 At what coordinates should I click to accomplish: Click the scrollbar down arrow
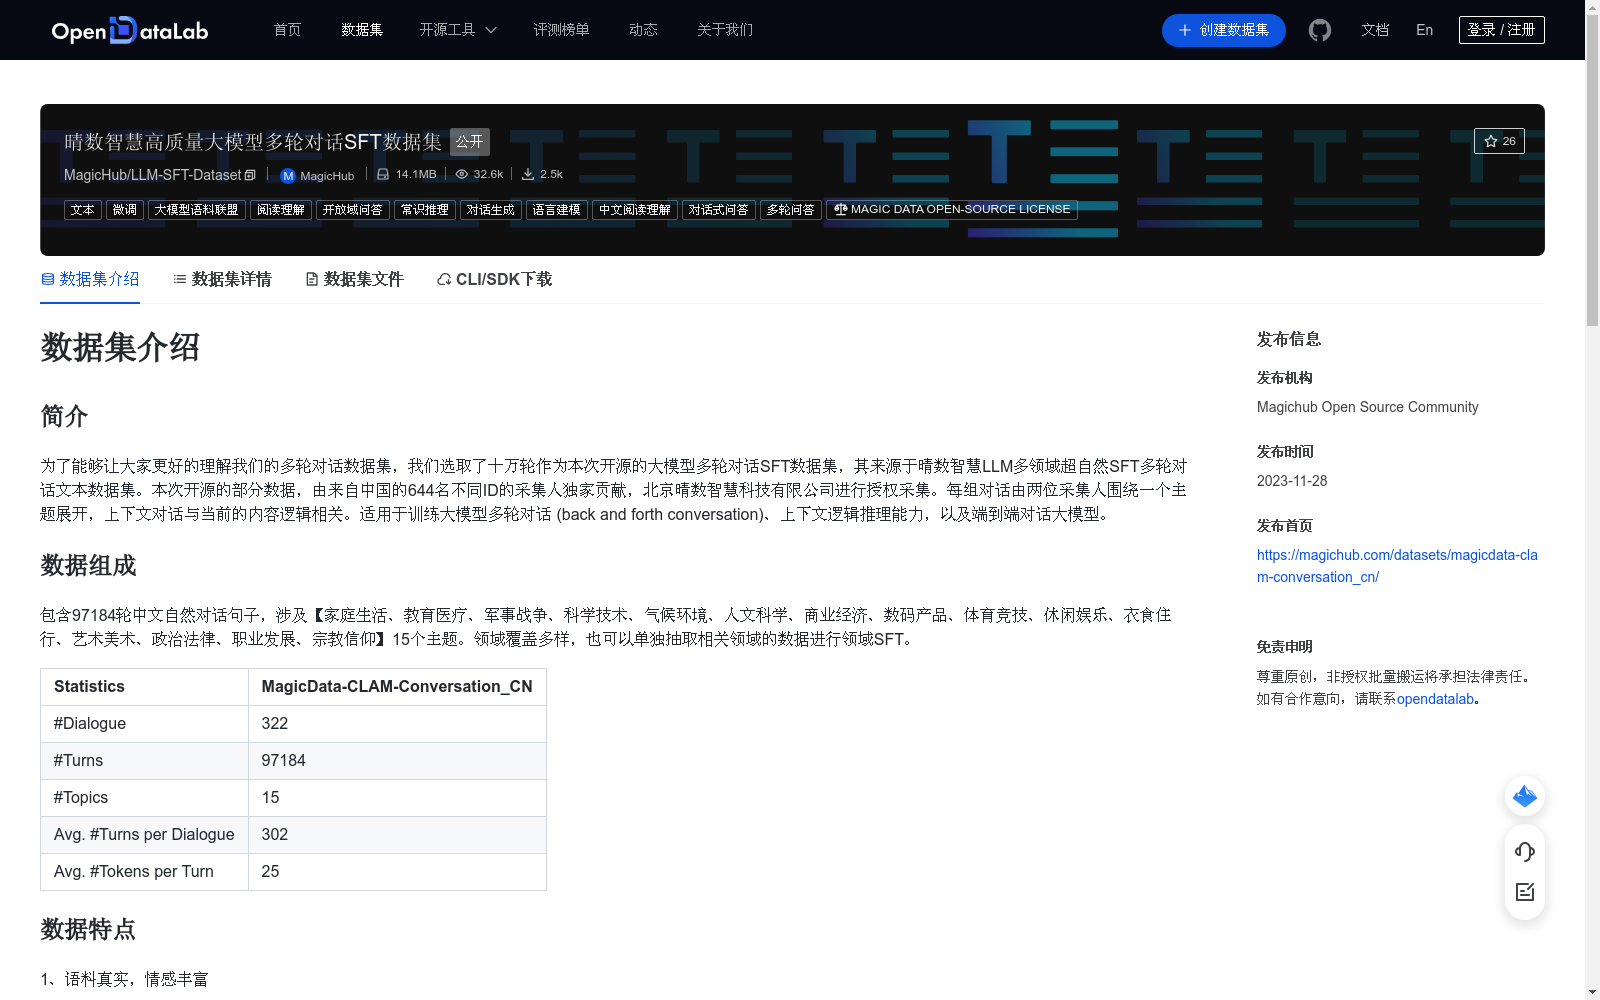coord(1592,992)
